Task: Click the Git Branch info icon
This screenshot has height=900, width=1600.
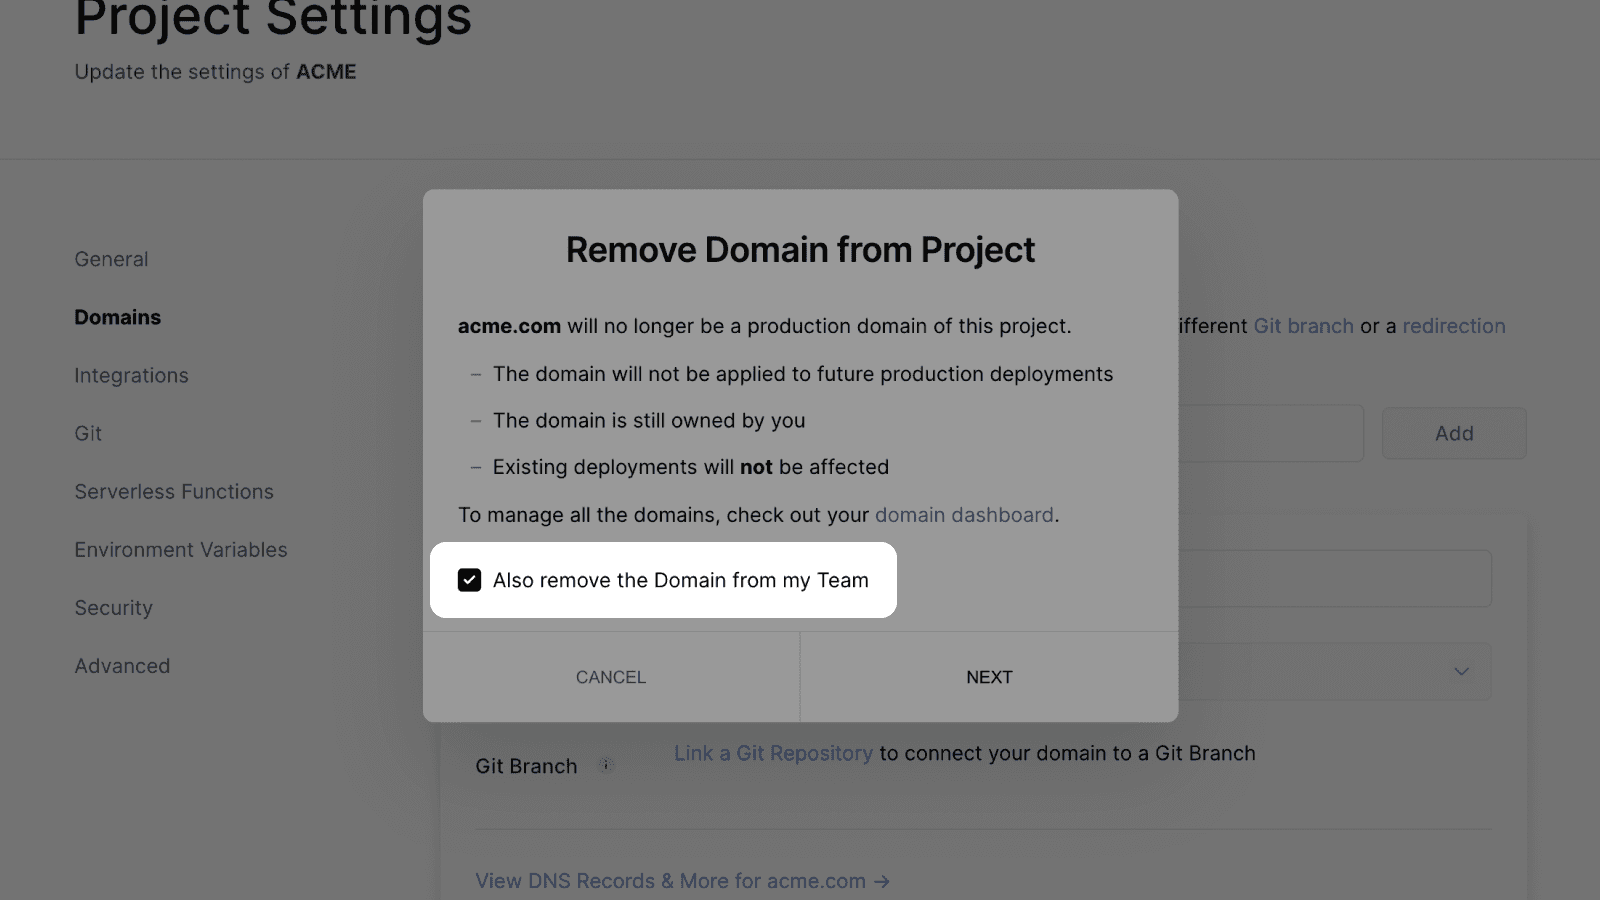Action: click(x=605, y=766)
